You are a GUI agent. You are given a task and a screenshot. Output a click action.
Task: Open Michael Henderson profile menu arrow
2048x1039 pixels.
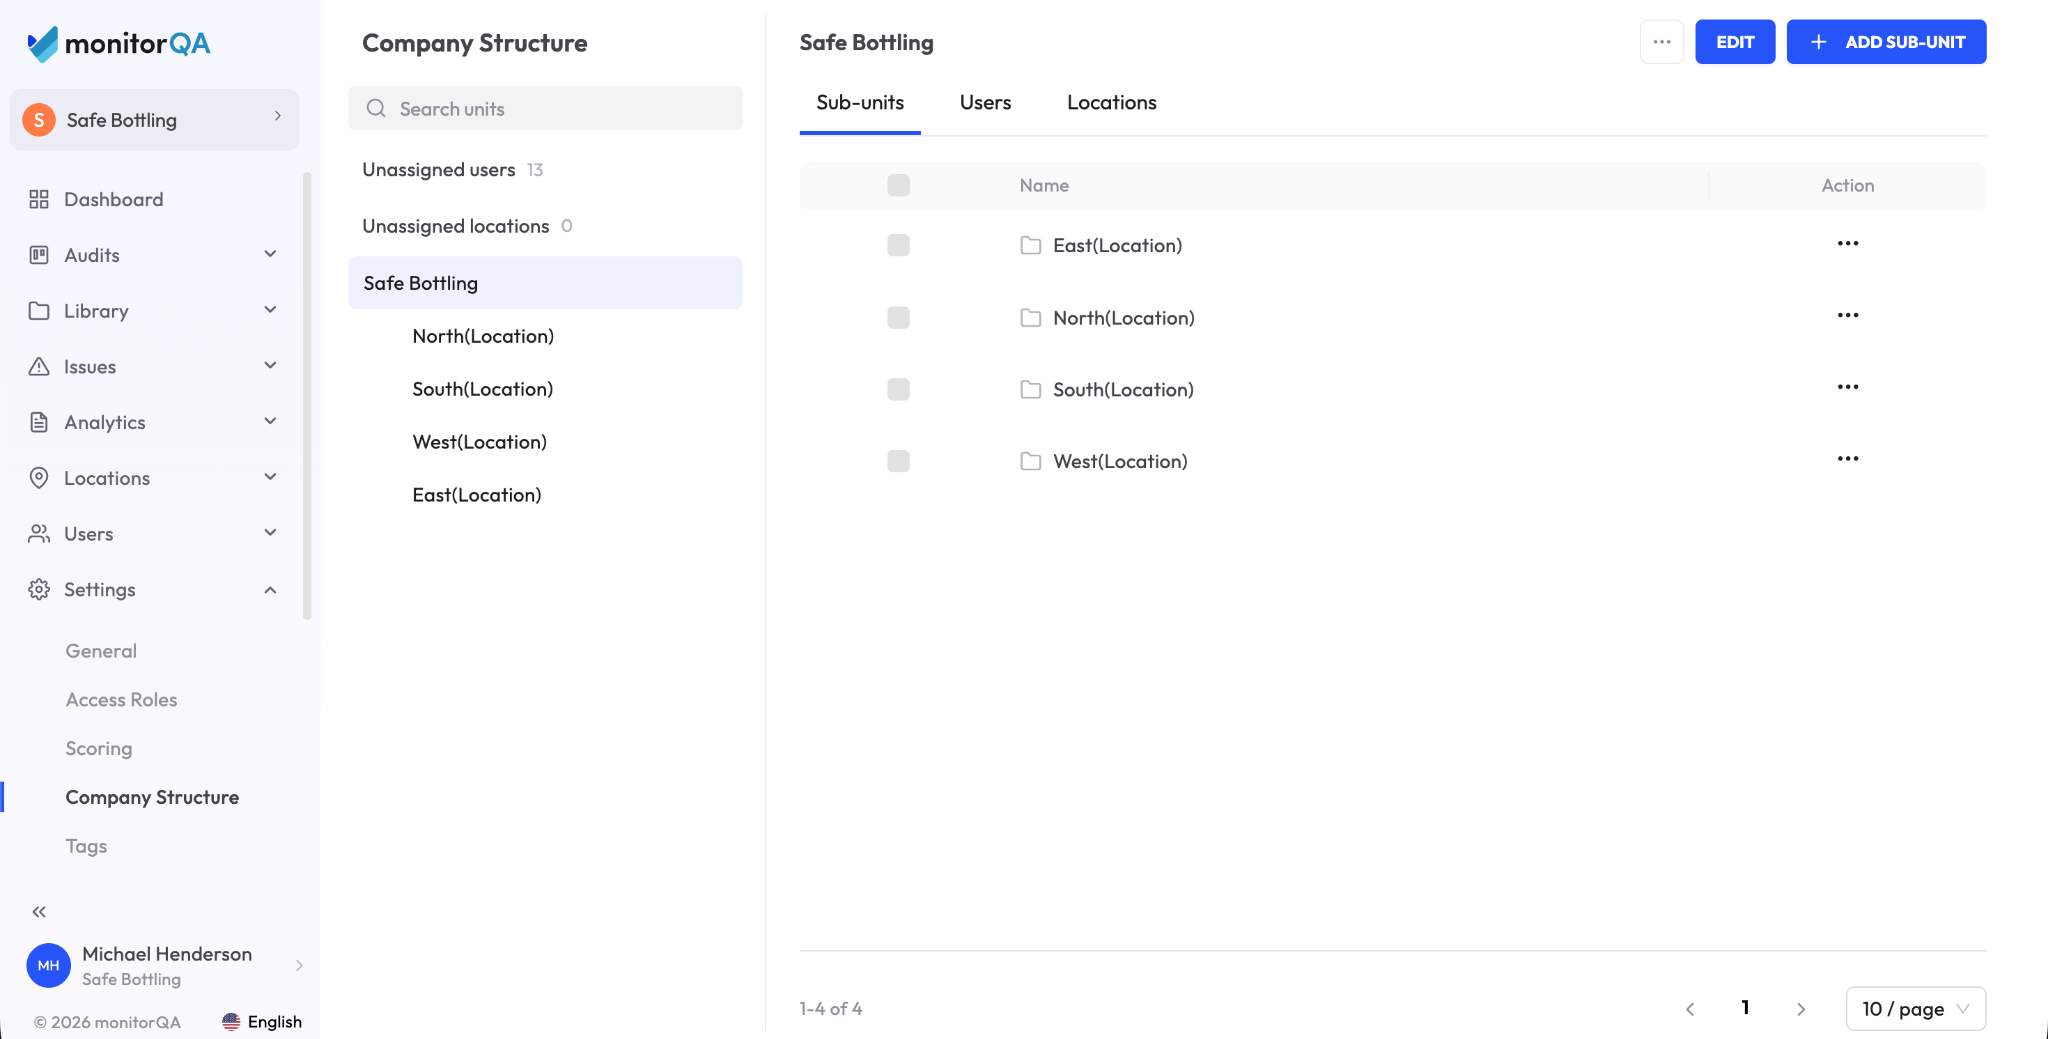click(x=299, y=966)
